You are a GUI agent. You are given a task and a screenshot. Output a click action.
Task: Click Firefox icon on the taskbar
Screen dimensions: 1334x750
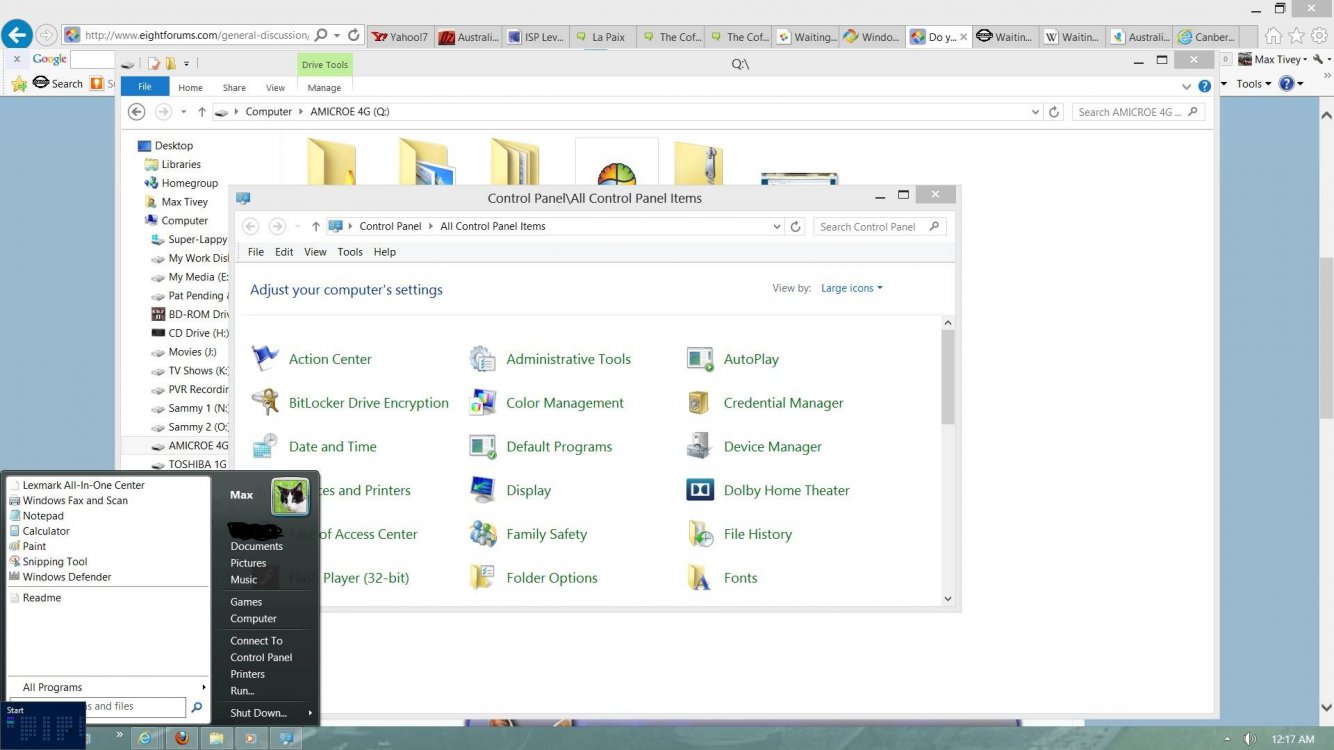(x=181, y=738)
